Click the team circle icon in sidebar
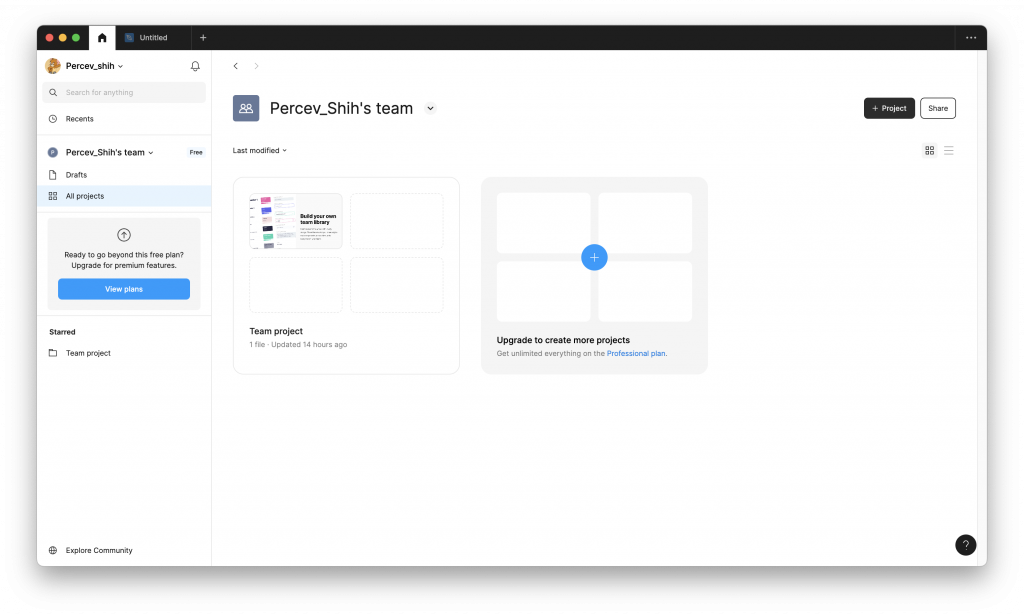The image size is (1024, 615). click(x=53, y=152)
